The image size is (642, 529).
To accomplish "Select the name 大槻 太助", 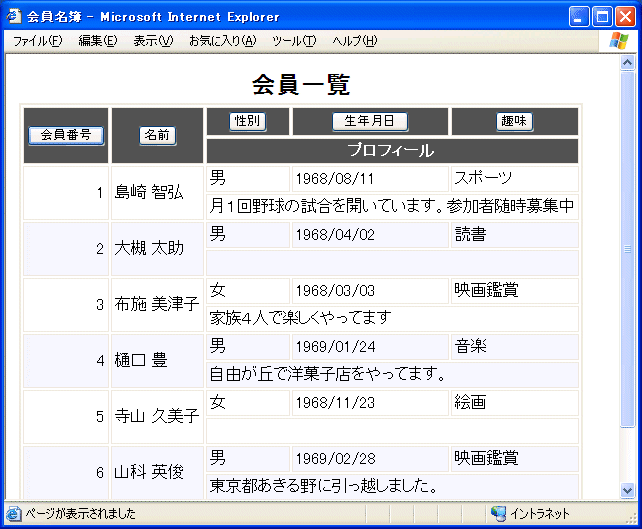I will click(149, 248).
